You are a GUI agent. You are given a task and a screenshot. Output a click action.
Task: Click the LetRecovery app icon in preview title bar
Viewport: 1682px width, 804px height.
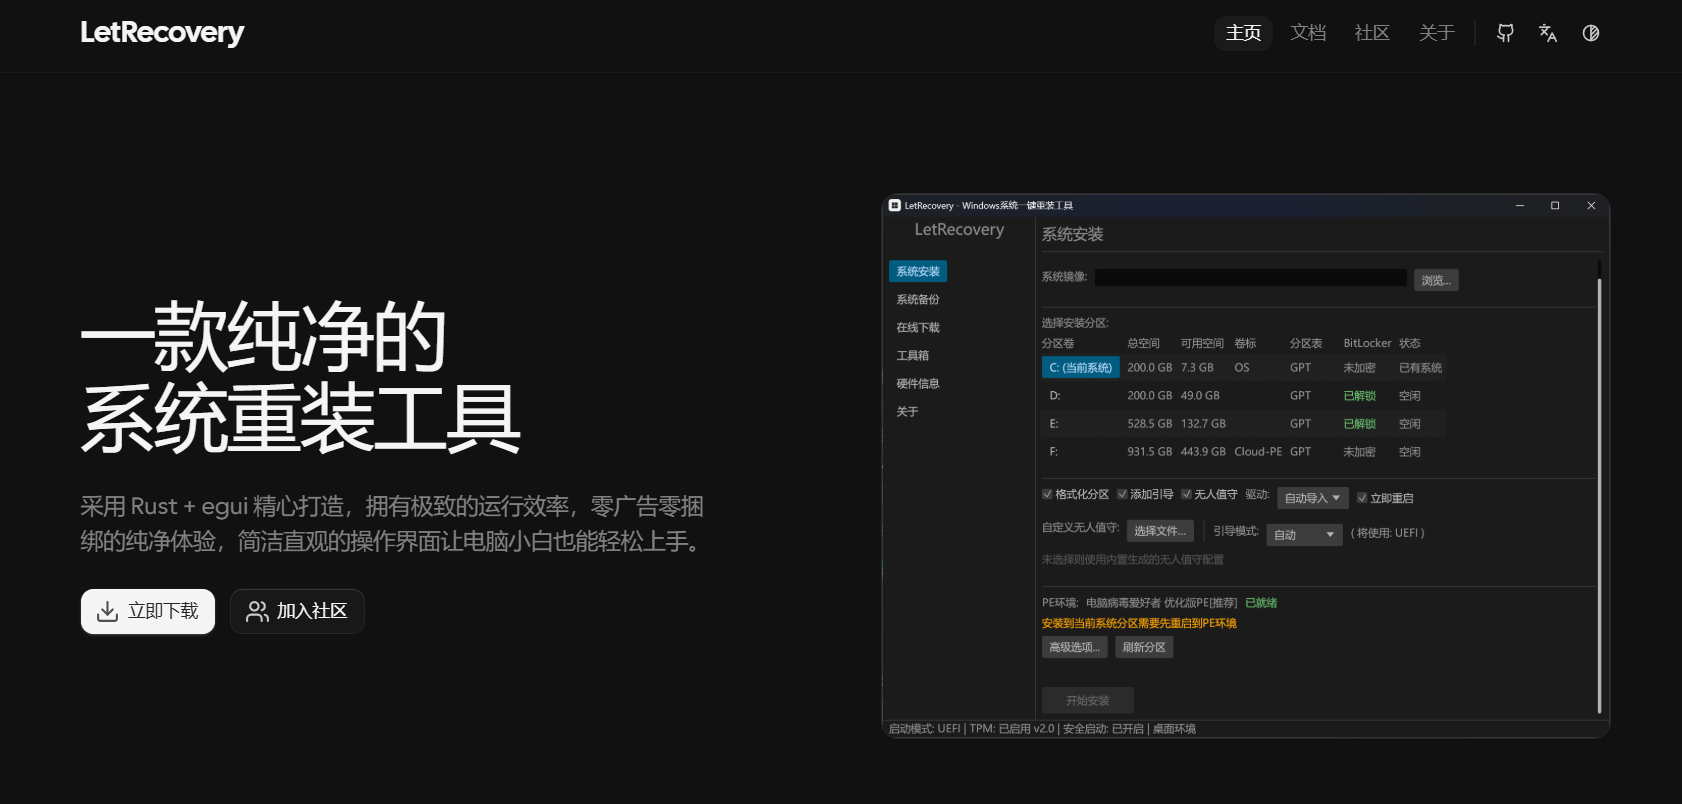[895, 205]
